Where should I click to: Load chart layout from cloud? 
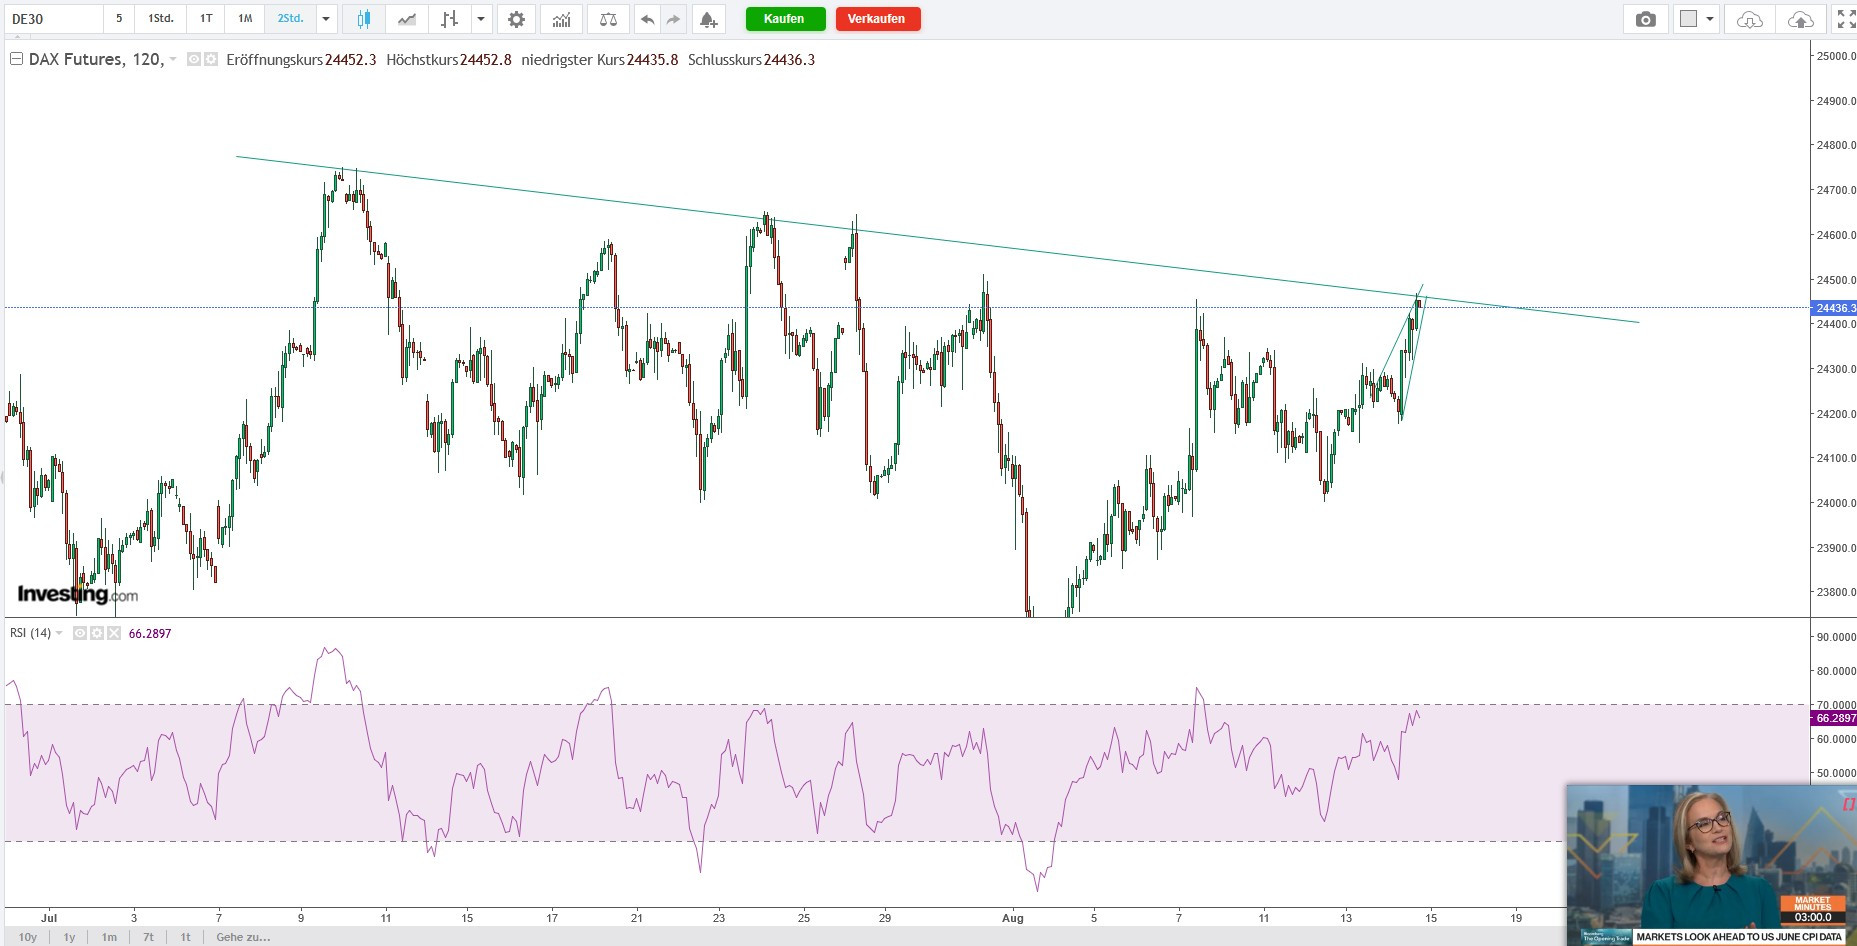(x=1749, y=19)
